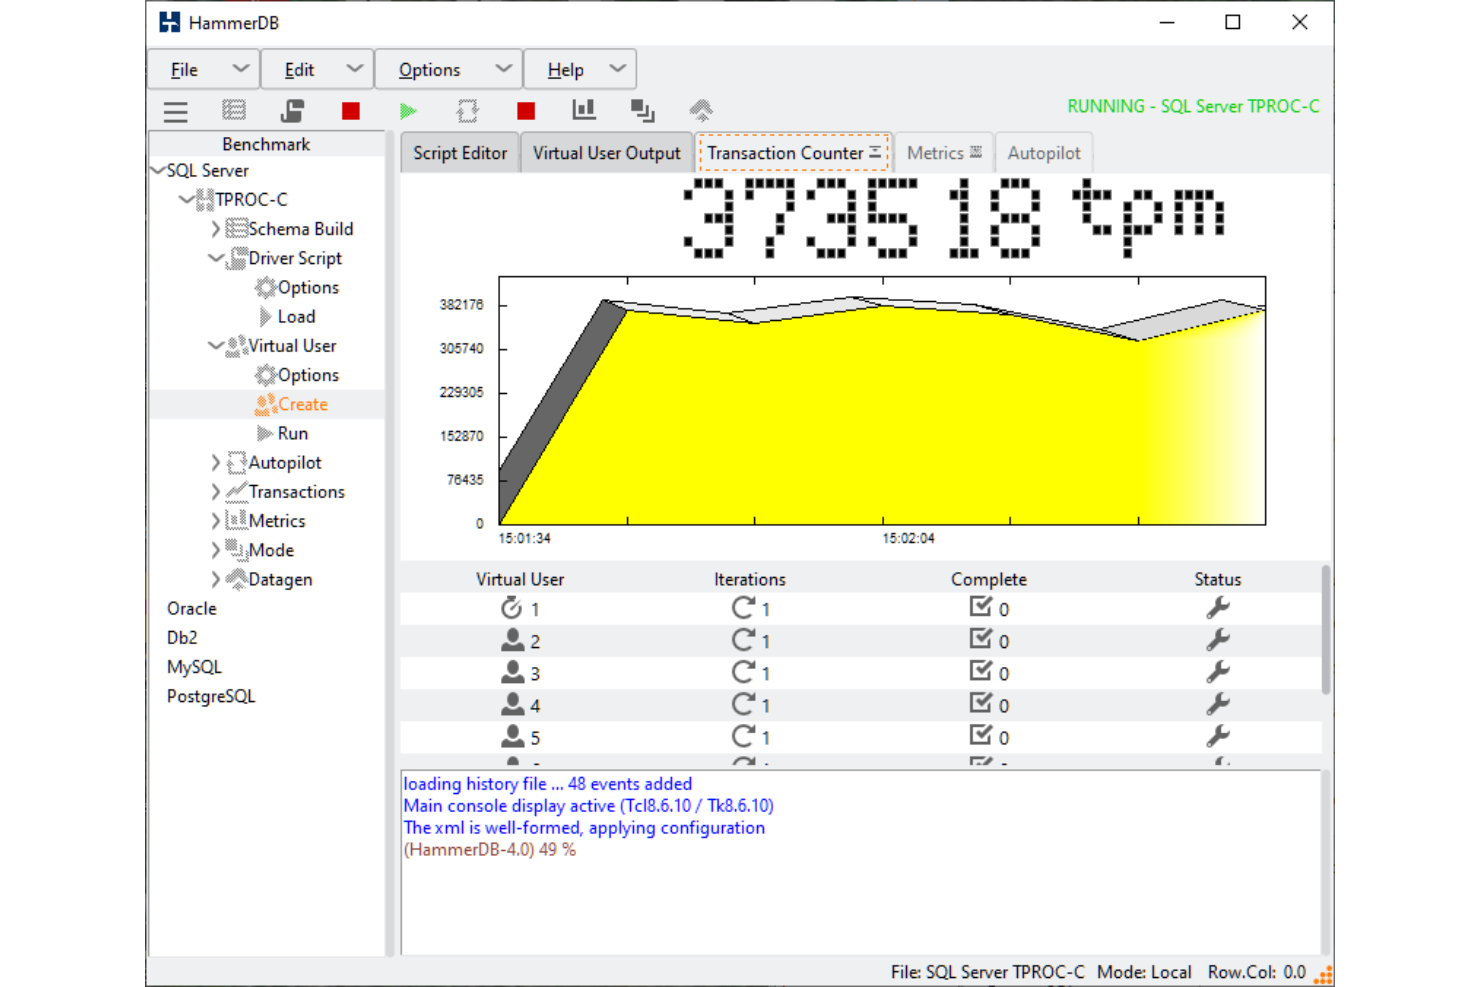The width and height of the screenshot is (1480, 987).
Task: Open the Script Editor tab
Action: [x=460, y=153]
